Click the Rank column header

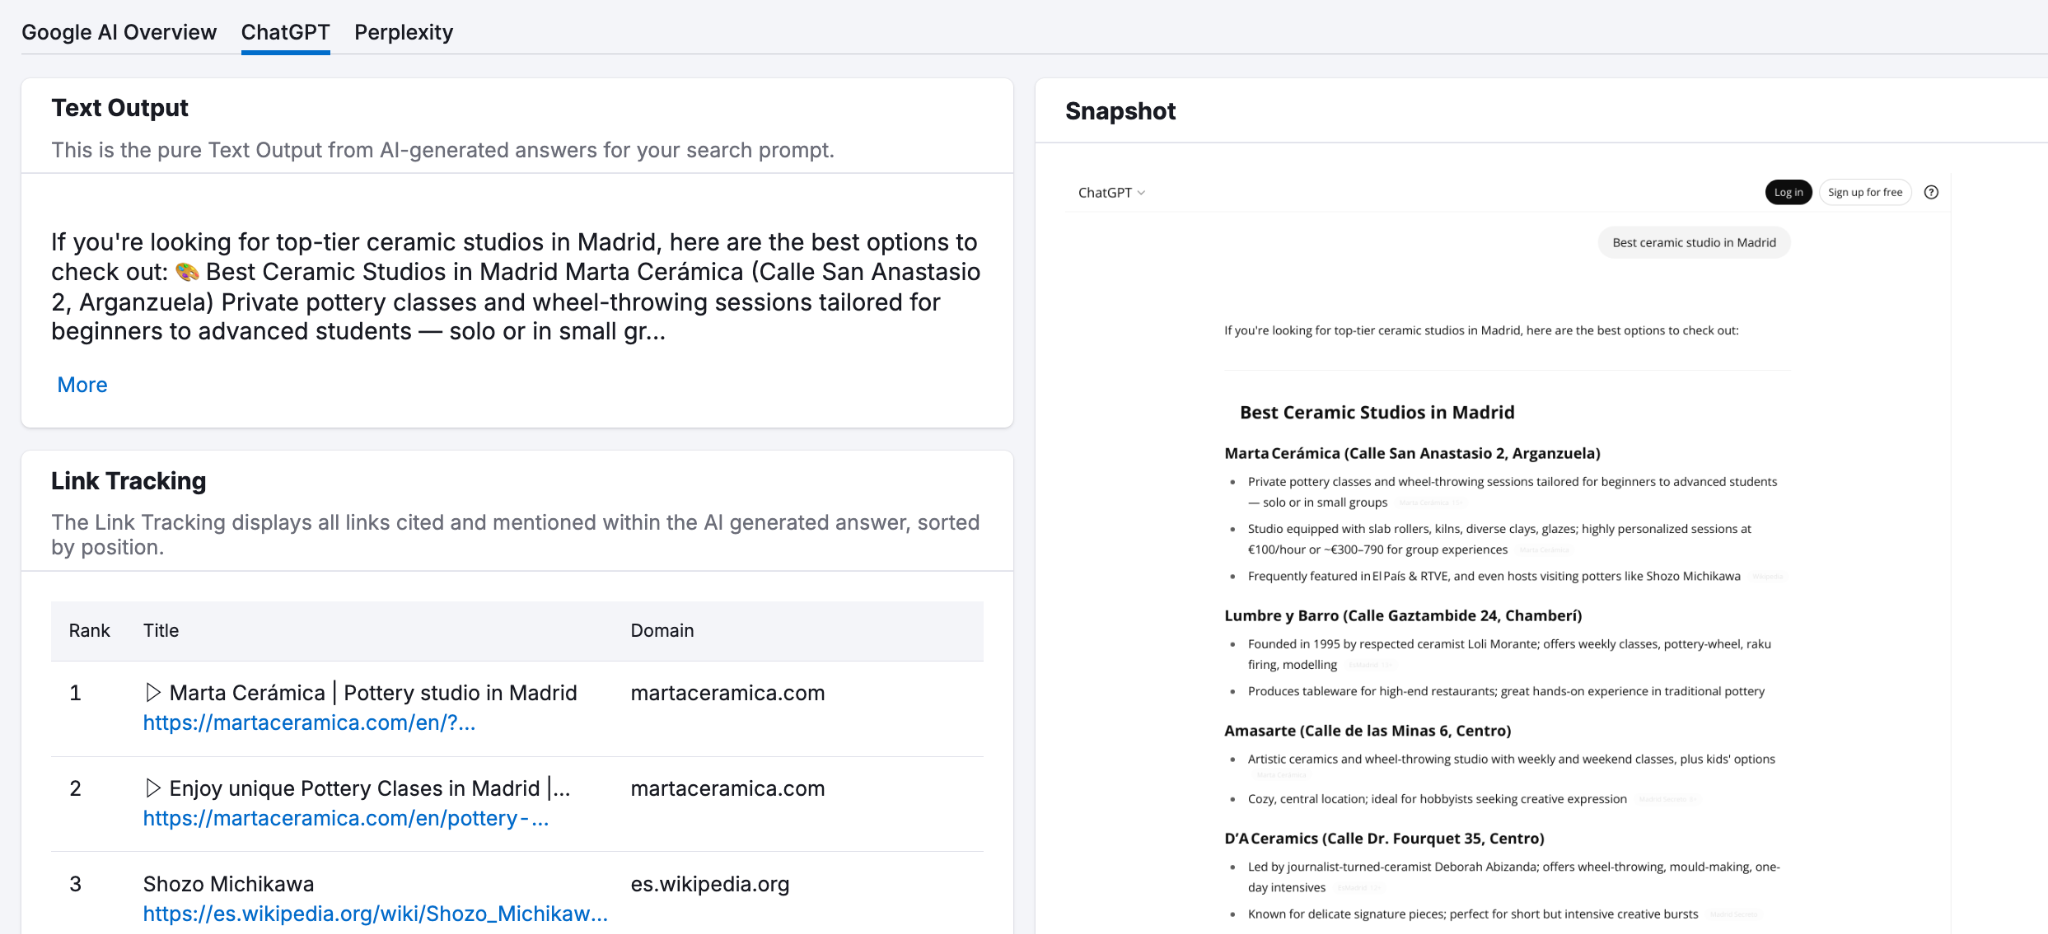(89, 631)
